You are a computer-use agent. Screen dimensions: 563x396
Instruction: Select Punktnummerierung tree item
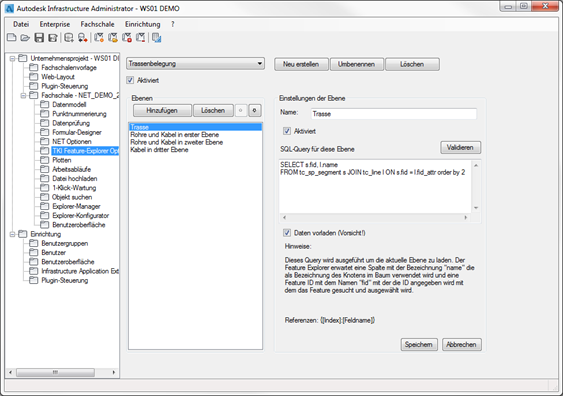79,113
